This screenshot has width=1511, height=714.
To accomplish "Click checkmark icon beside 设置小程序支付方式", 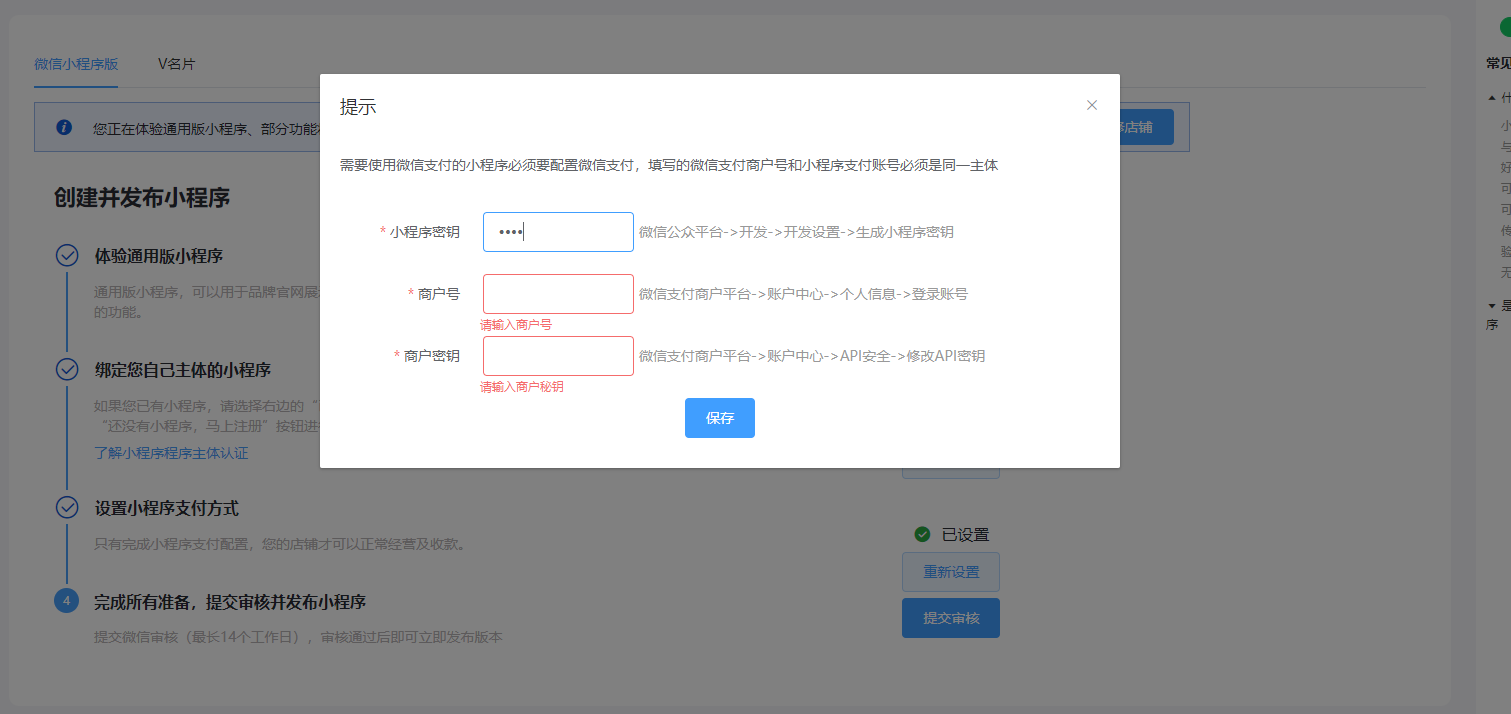I will tap(67, 507).
